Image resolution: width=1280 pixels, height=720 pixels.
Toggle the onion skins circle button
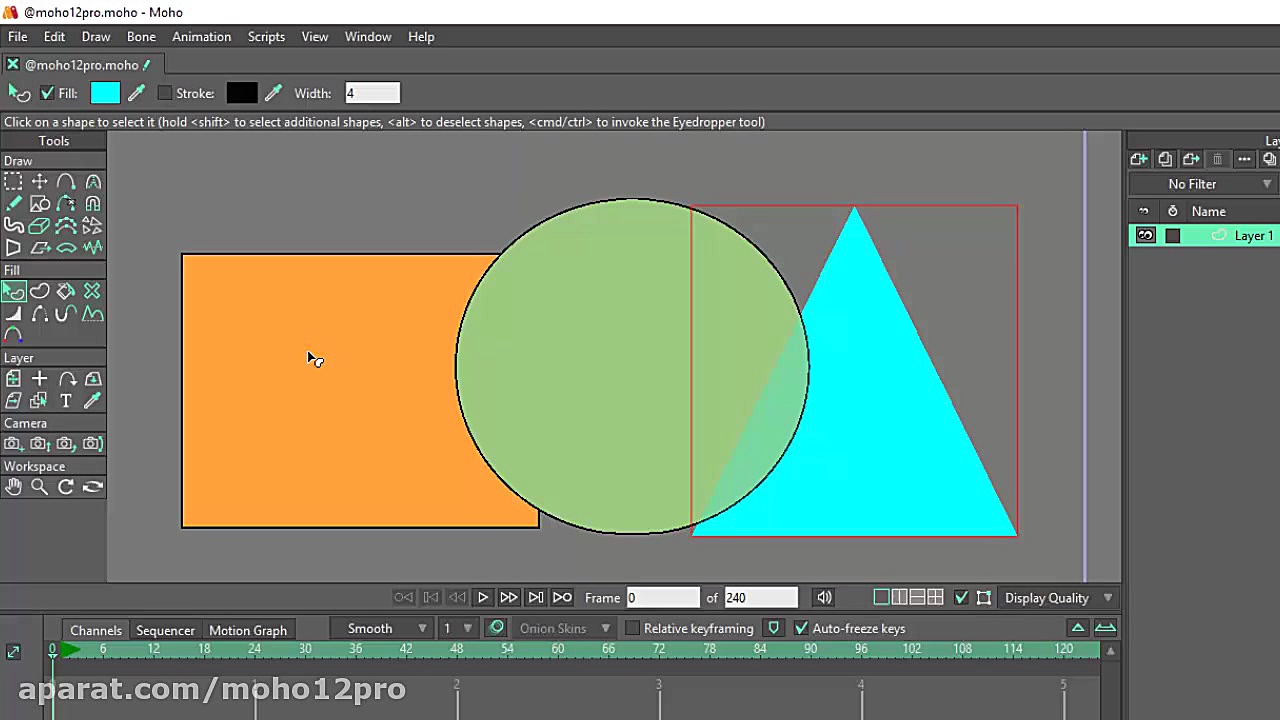pos(496,628)
